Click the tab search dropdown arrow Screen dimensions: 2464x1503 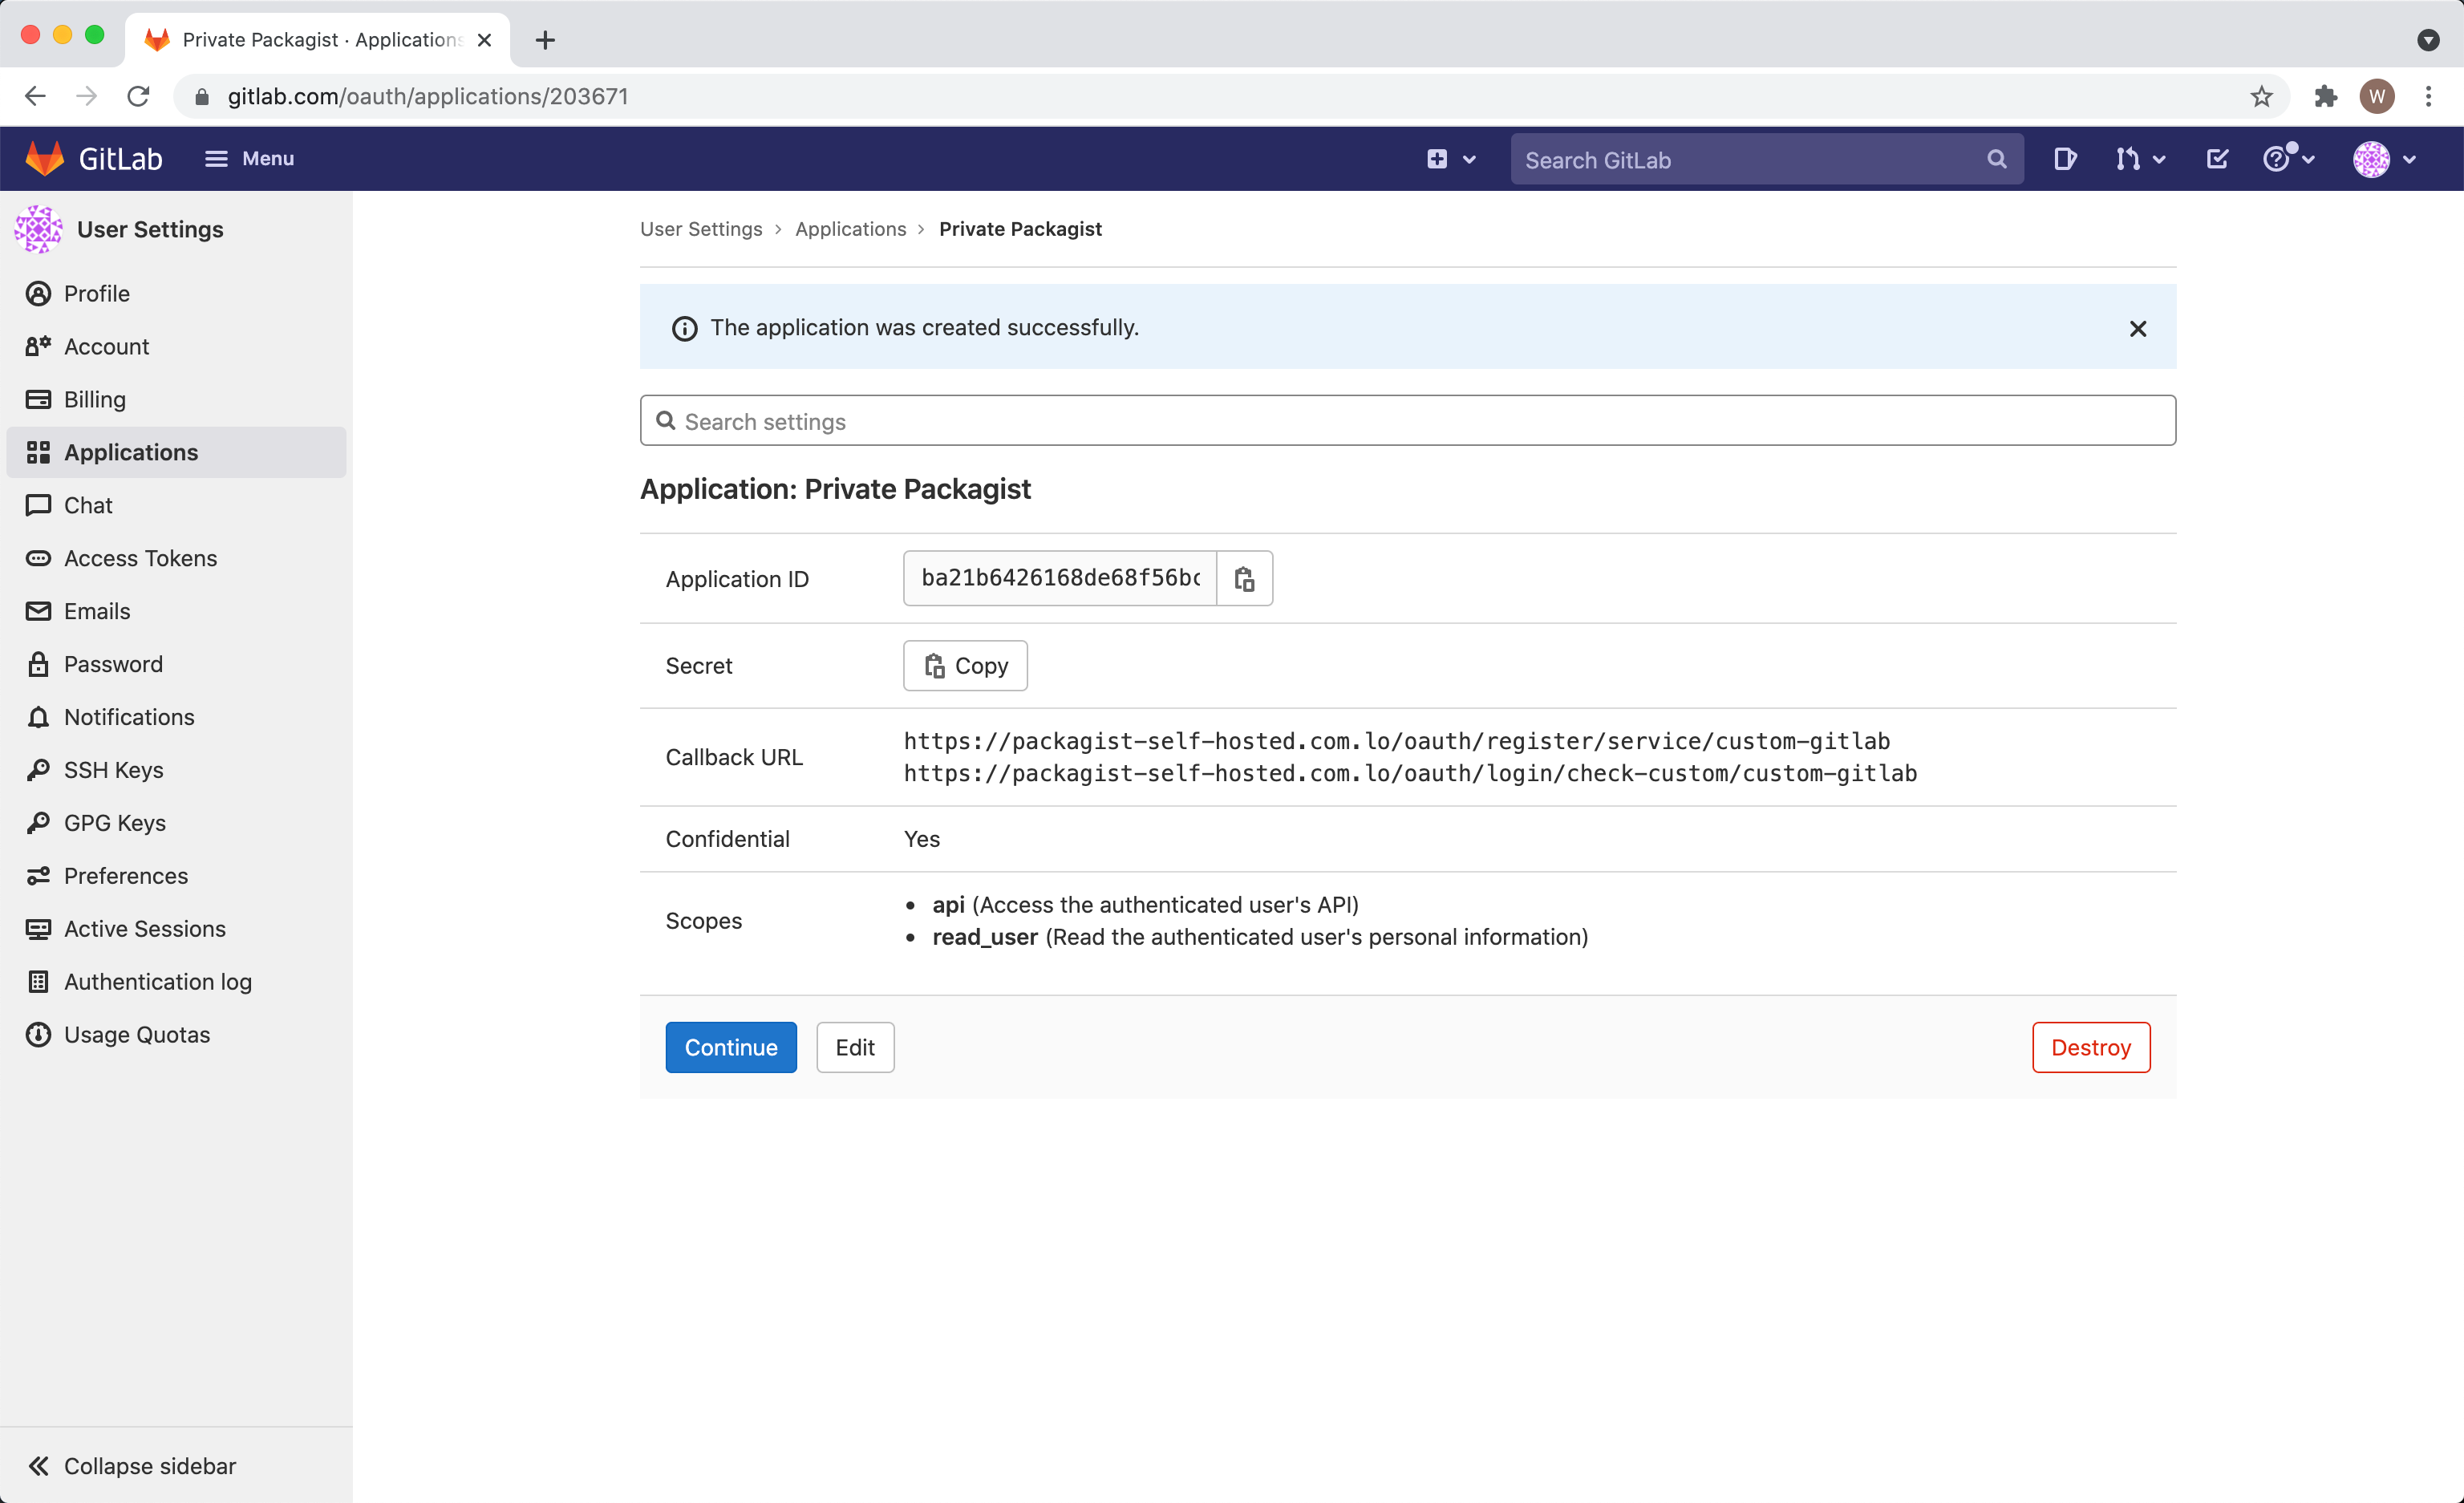click(2428, 40)
